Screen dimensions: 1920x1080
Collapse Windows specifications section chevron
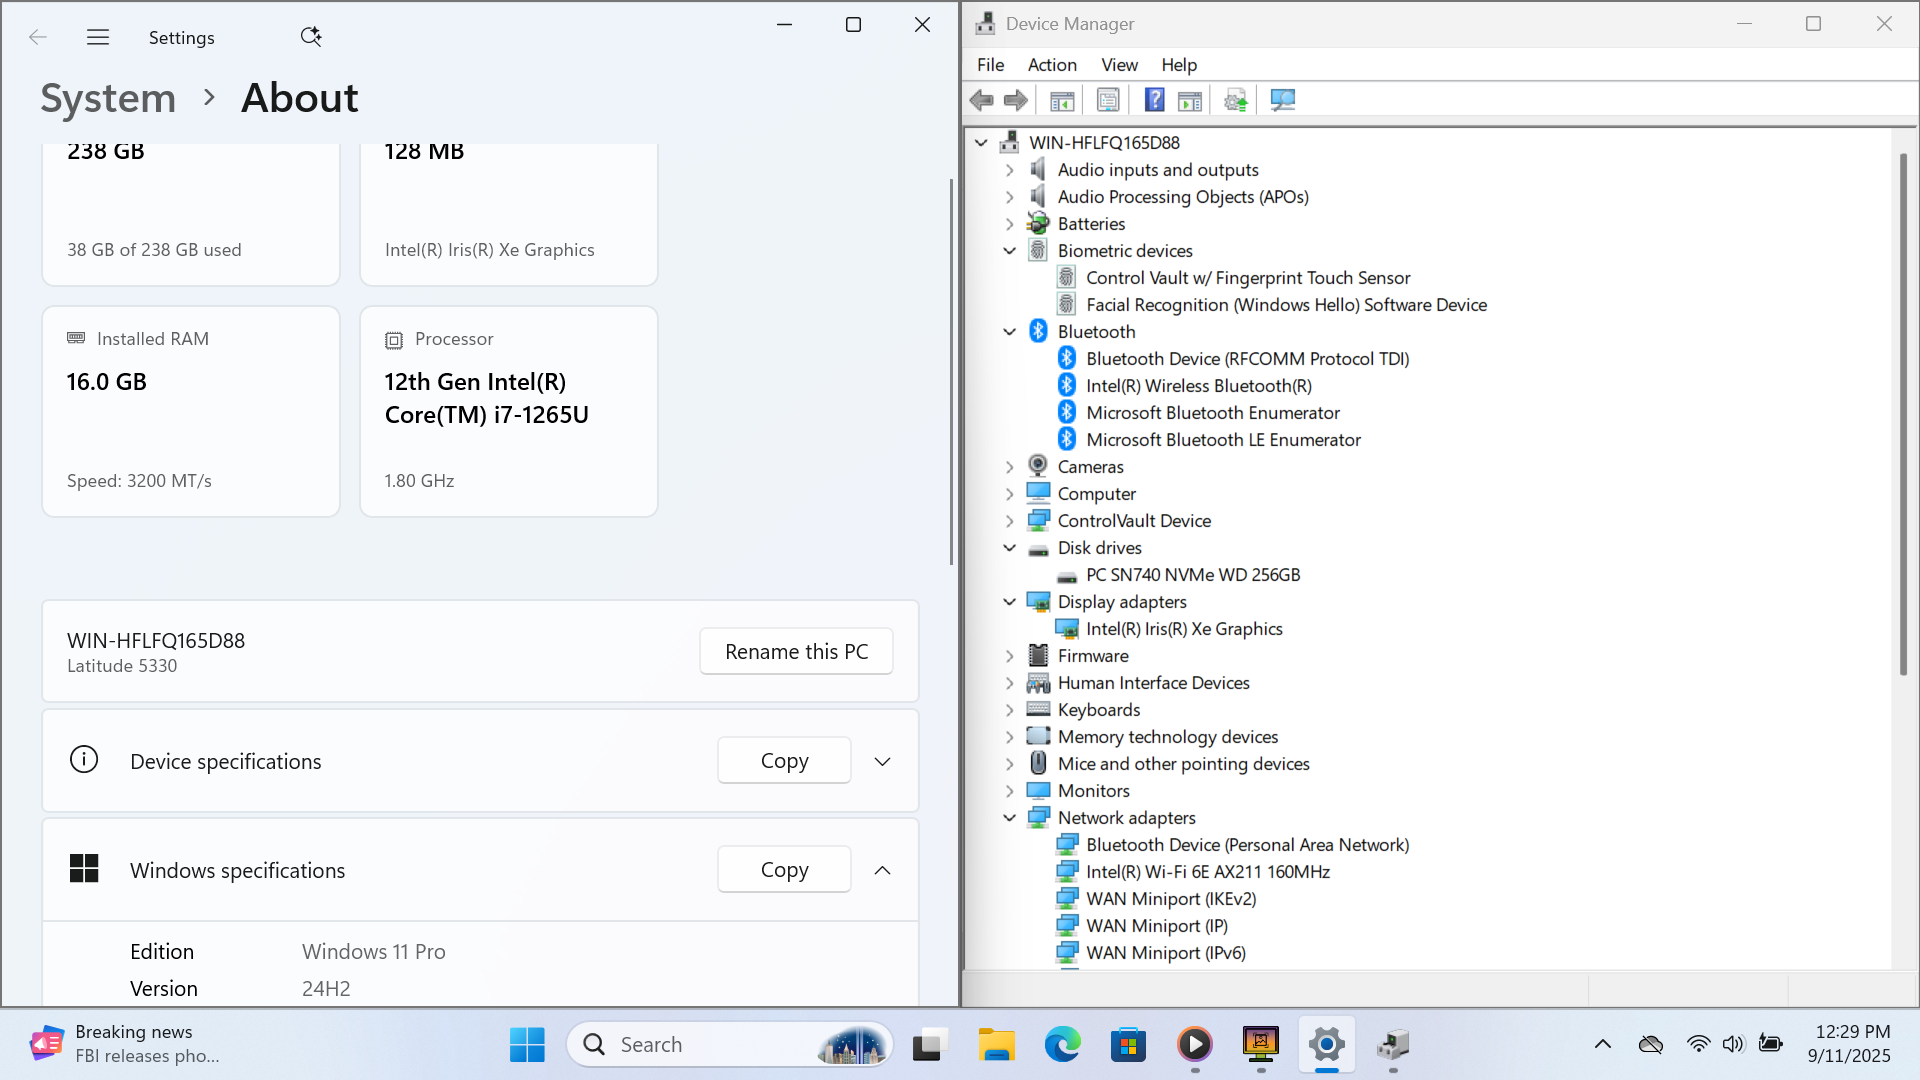click(x=882, y=870)
